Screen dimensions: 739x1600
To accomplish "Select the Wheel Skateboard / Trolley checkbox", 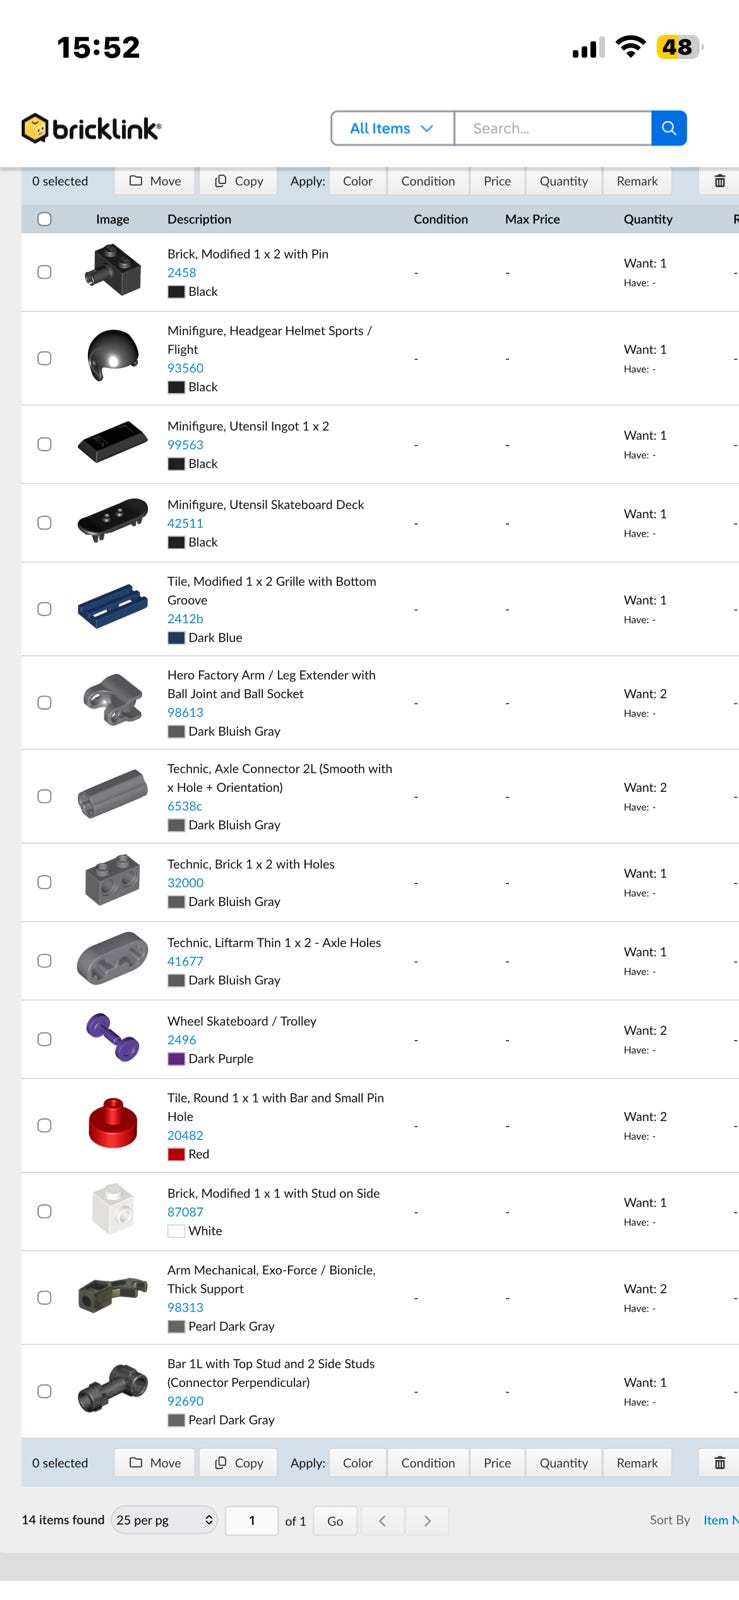I will 44,1039.
